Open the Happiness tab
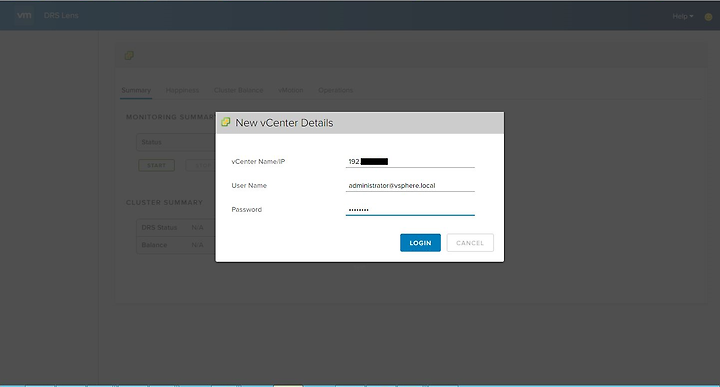The height and width of the screenshot is (387, 720). (182, 90)
